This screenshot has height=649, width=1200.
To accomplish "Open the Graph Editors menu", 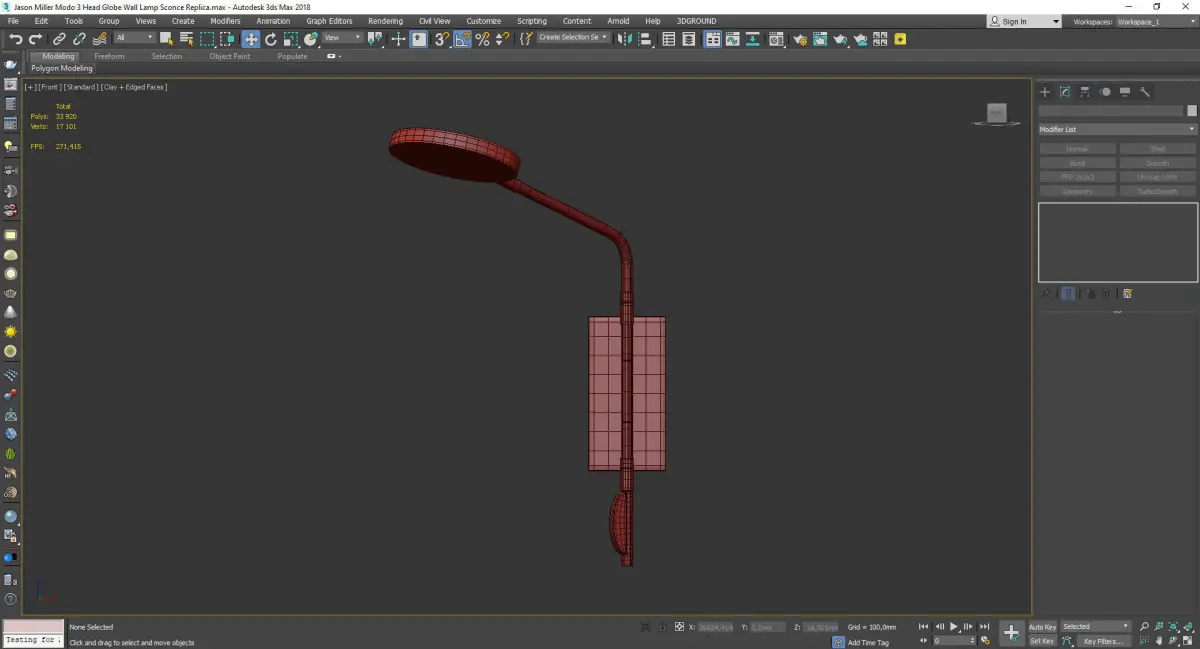I will click(329, 21).
